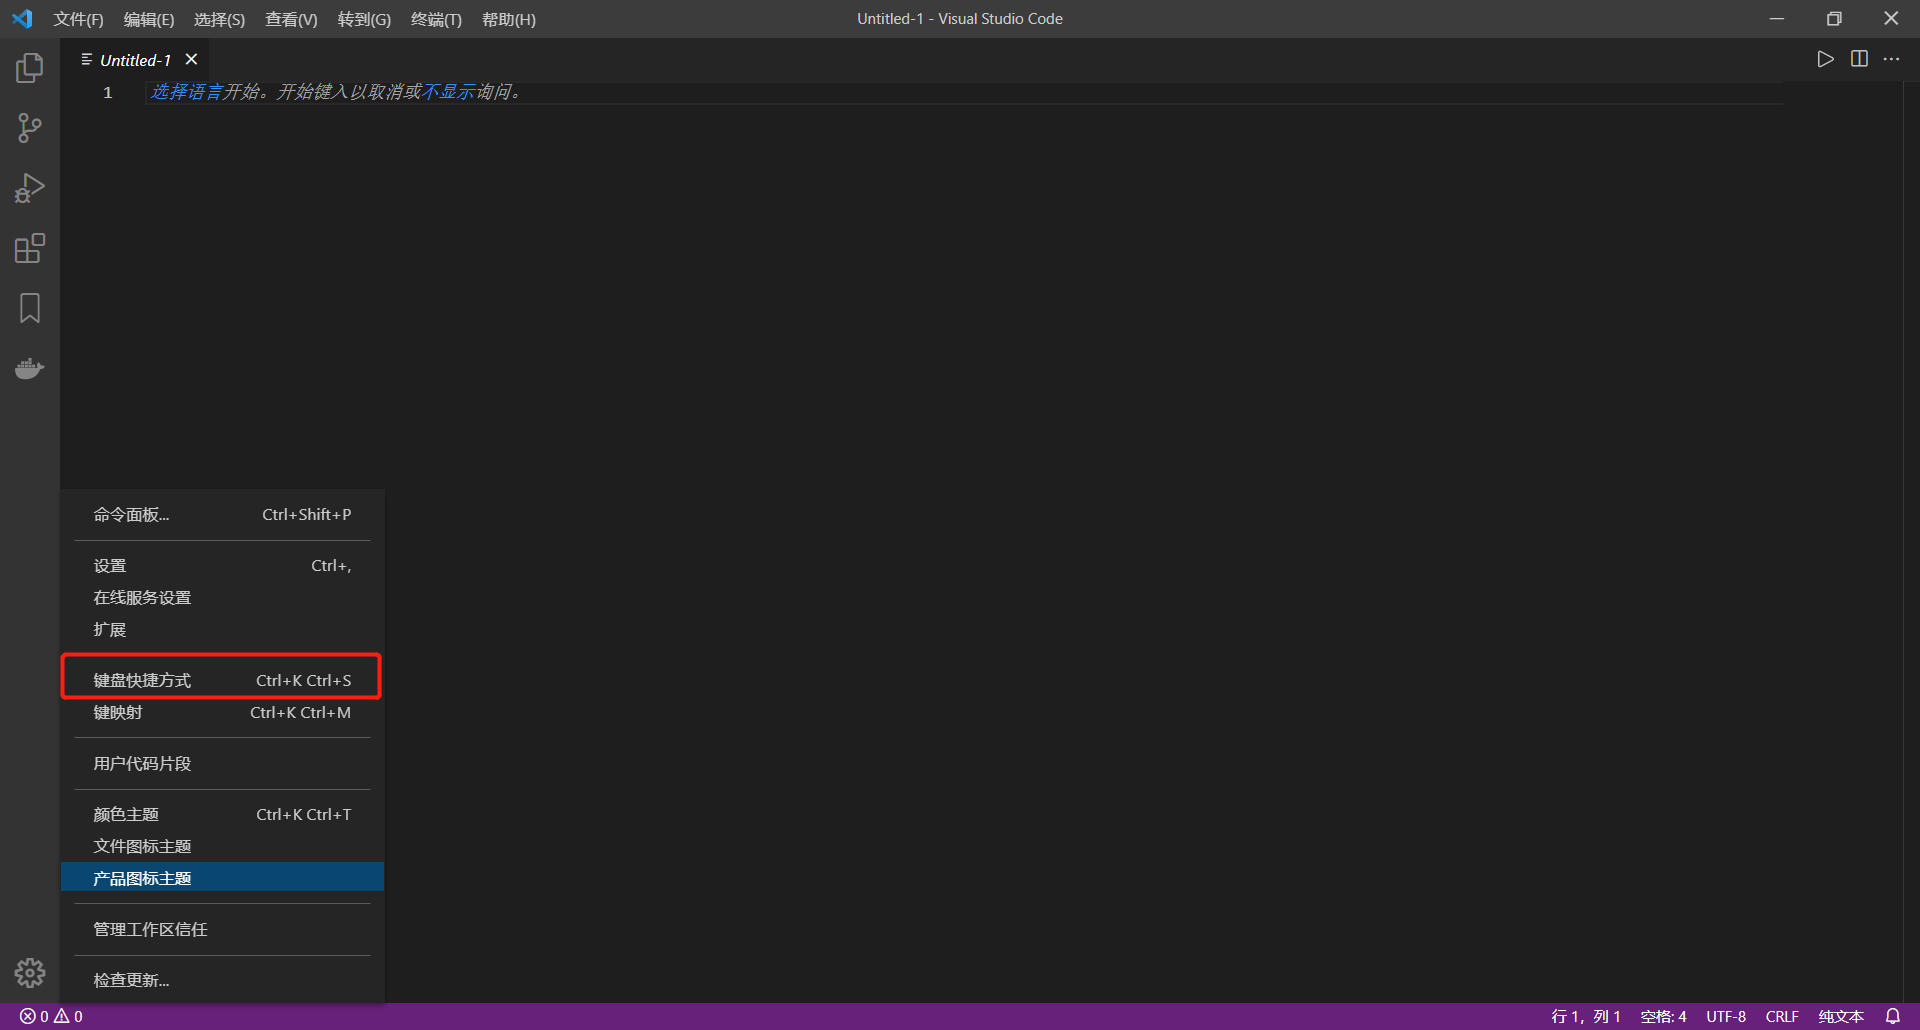
Task: Click line number 1 in the gutter
Action: 108,93
